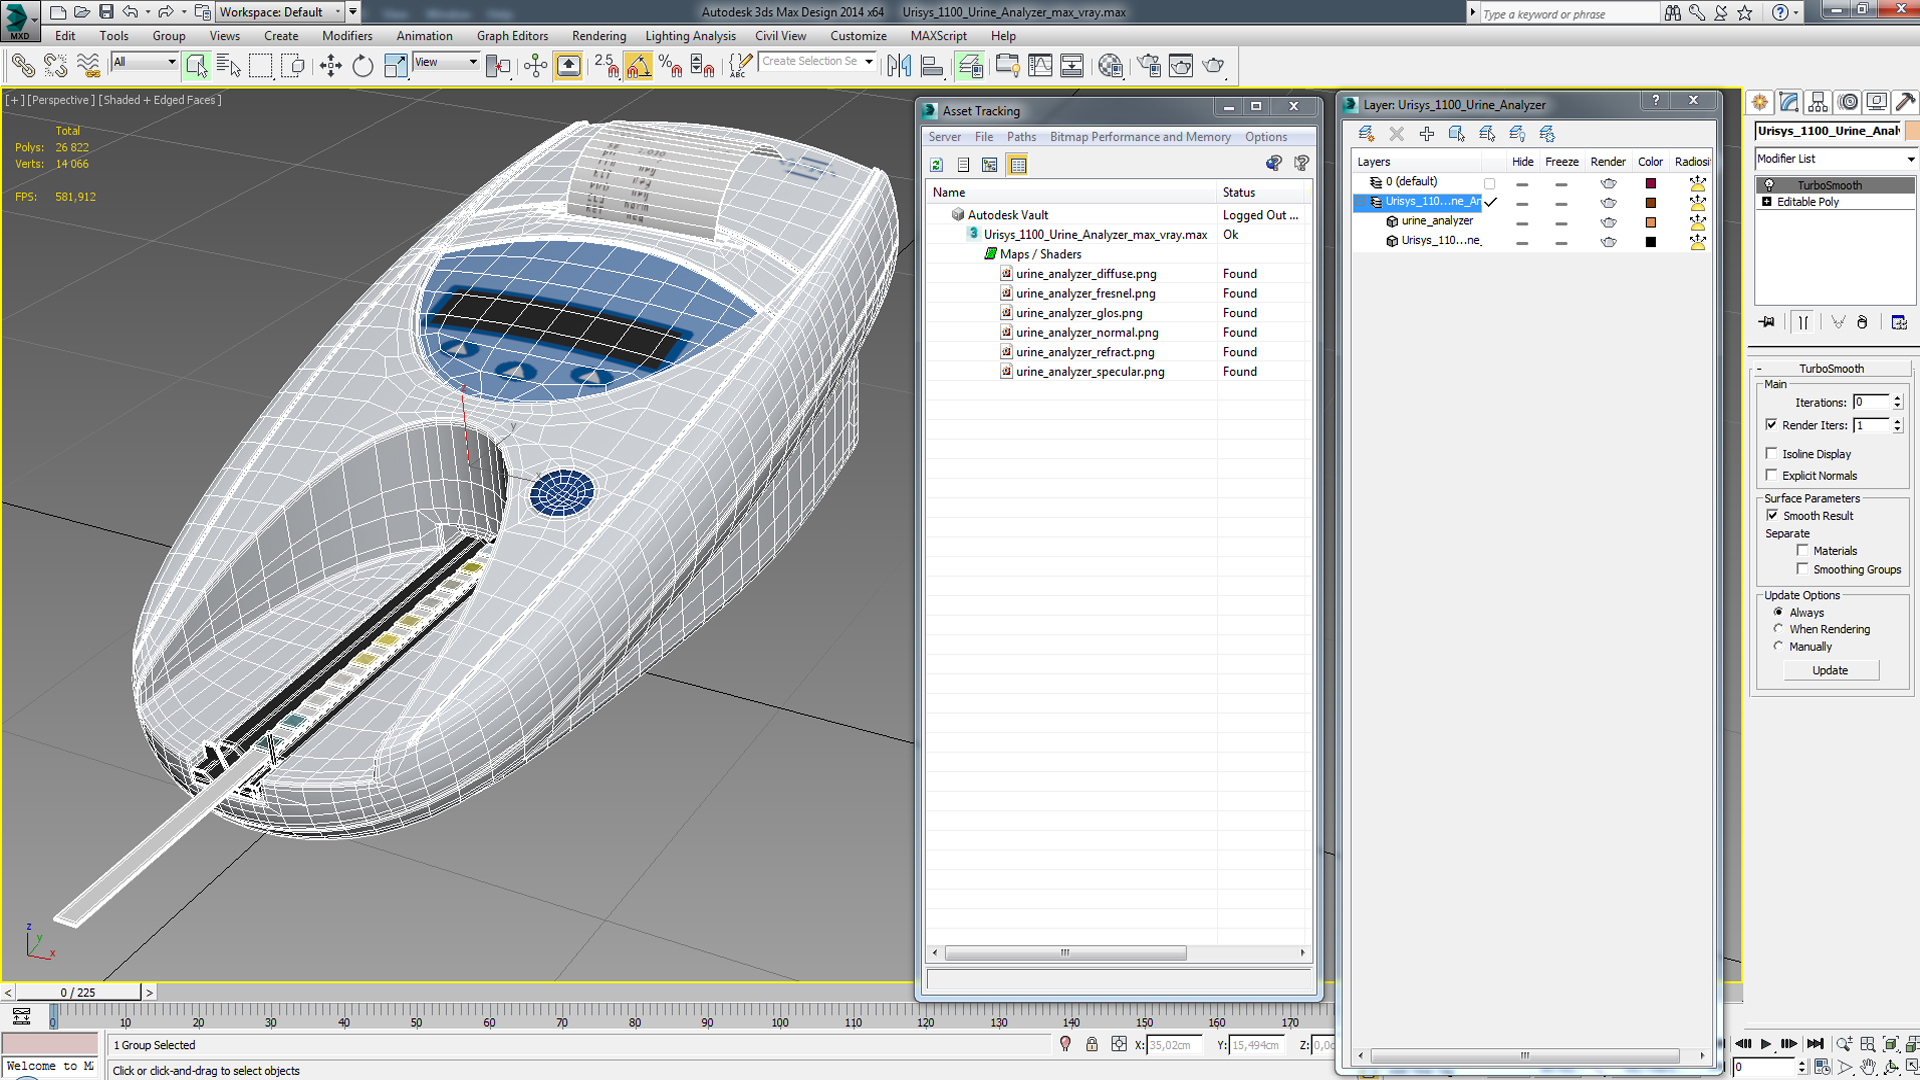1920x1080 pixels.
Task: Activate the Select and Rotate tool
Action: pos(362,66)
